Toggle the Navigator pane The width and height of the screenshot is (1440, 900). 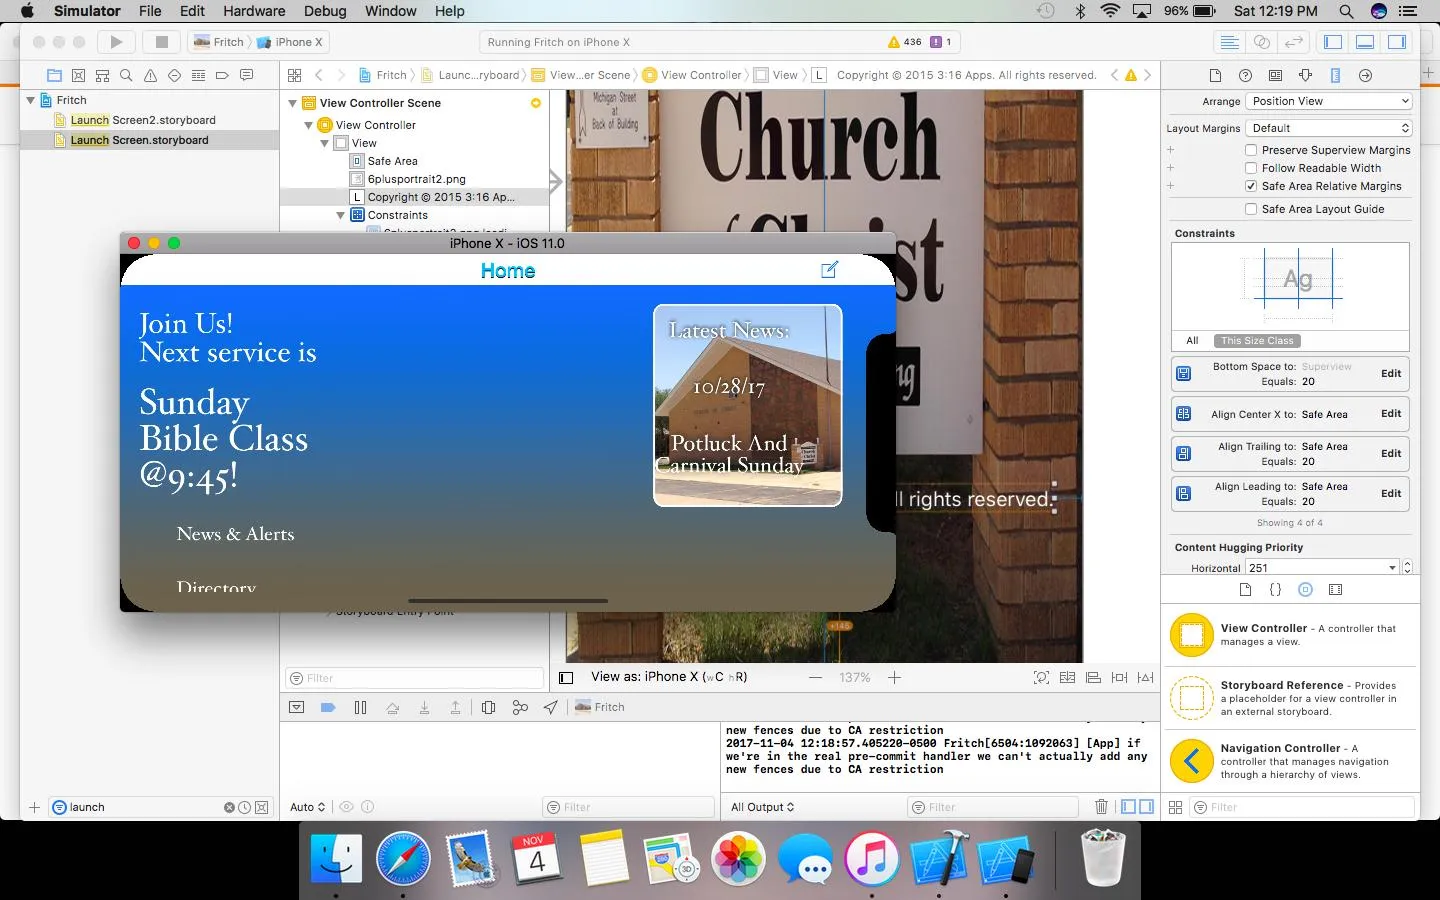pos(1333,42)
